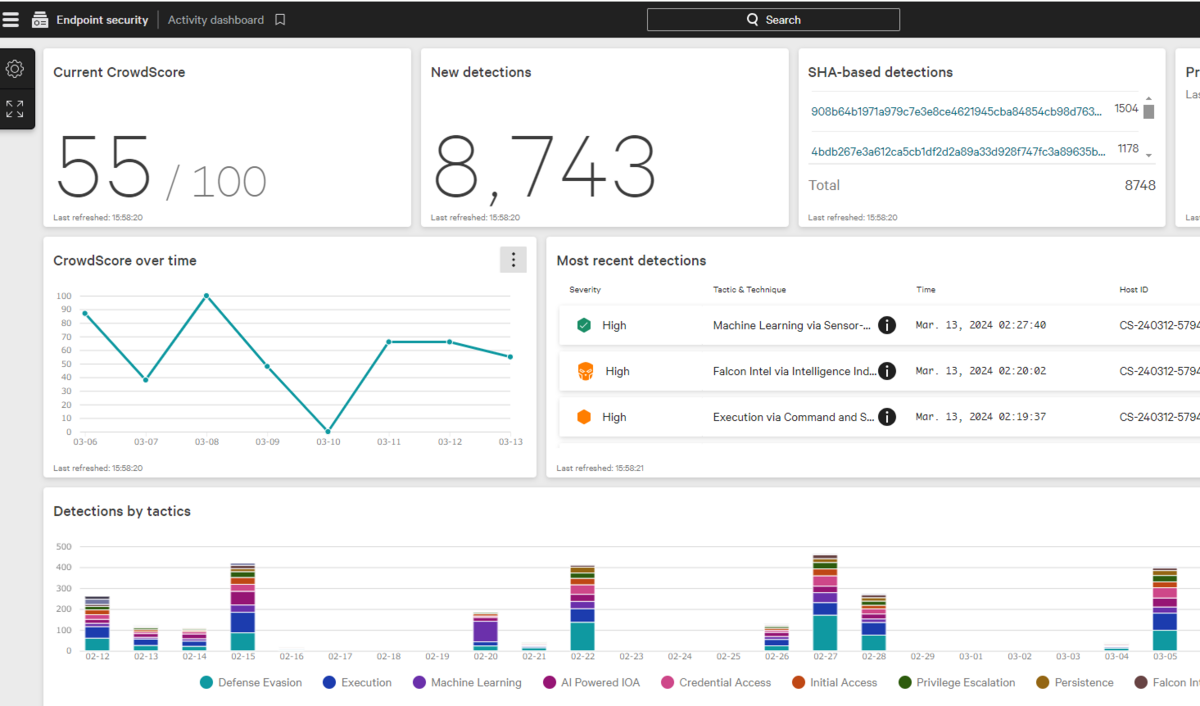This screenshot has width=1200, height=706.
Task: Toggle Persistence legend series
Action: pyautogui.click(x=1074, y=682)
